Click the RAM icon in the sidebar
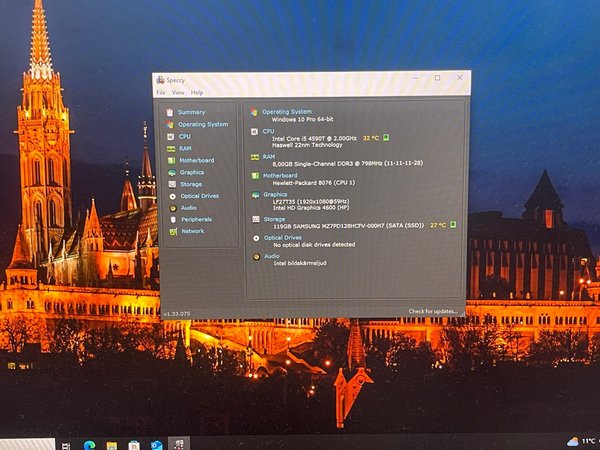This screenshot has height=450, width=600. point(171,148)
